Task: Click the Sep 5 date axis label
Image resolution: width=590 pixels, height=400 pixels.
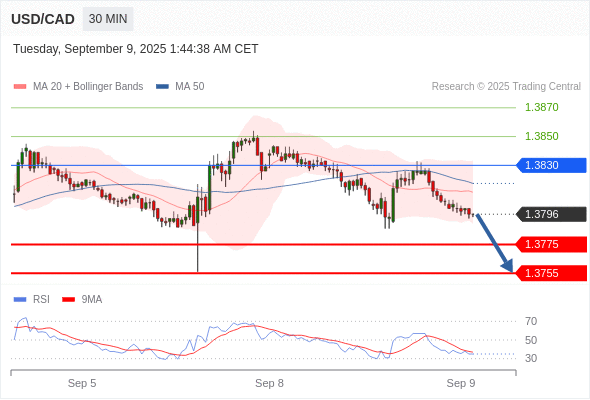Action: click(x=82, y=383)
